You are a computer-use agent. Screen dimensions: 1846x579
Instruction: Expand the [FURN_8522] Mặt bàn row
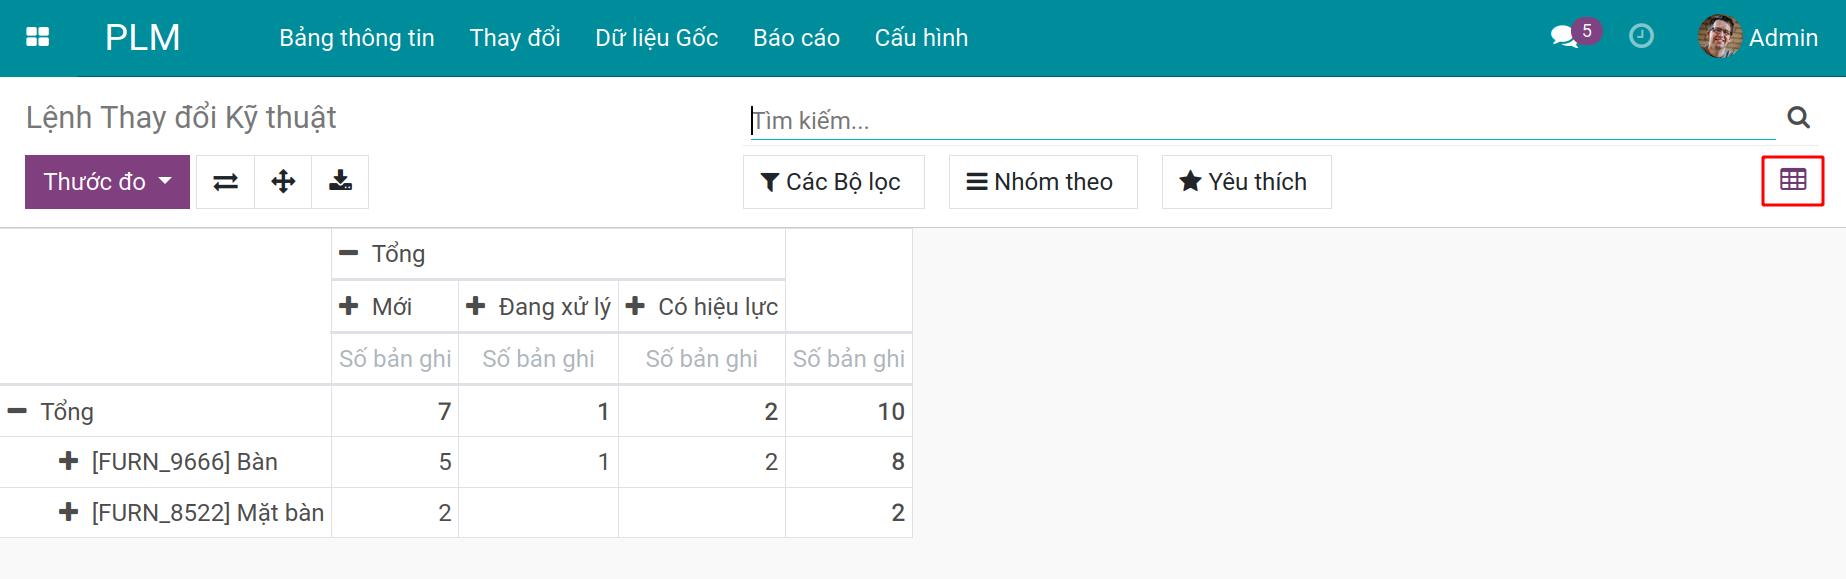[x=207, y=513]
